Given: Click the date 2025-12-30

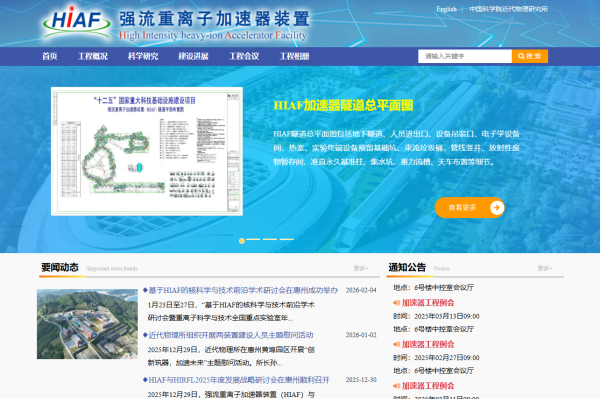Looking at the screenshot, I should tap(361, 380).
